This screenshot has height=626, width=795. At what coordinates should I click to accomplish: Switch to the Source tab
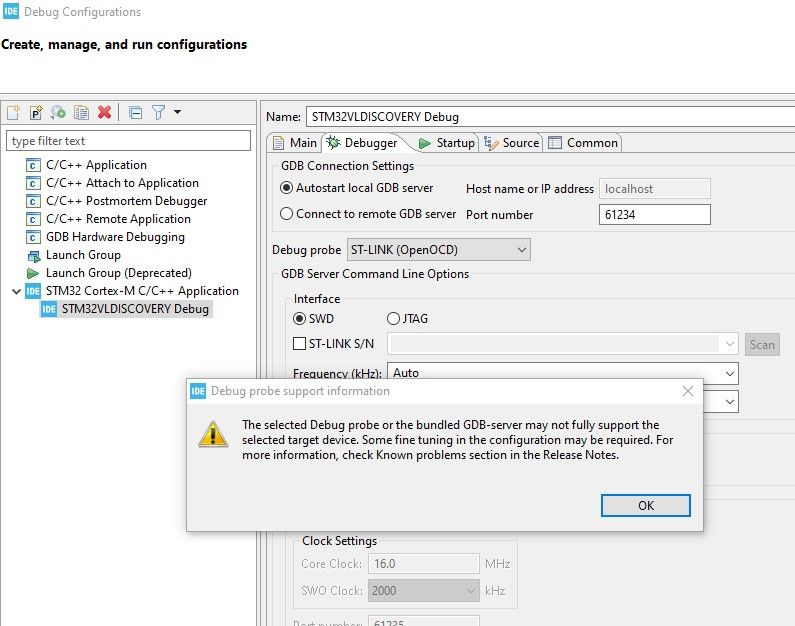[512, 143]
